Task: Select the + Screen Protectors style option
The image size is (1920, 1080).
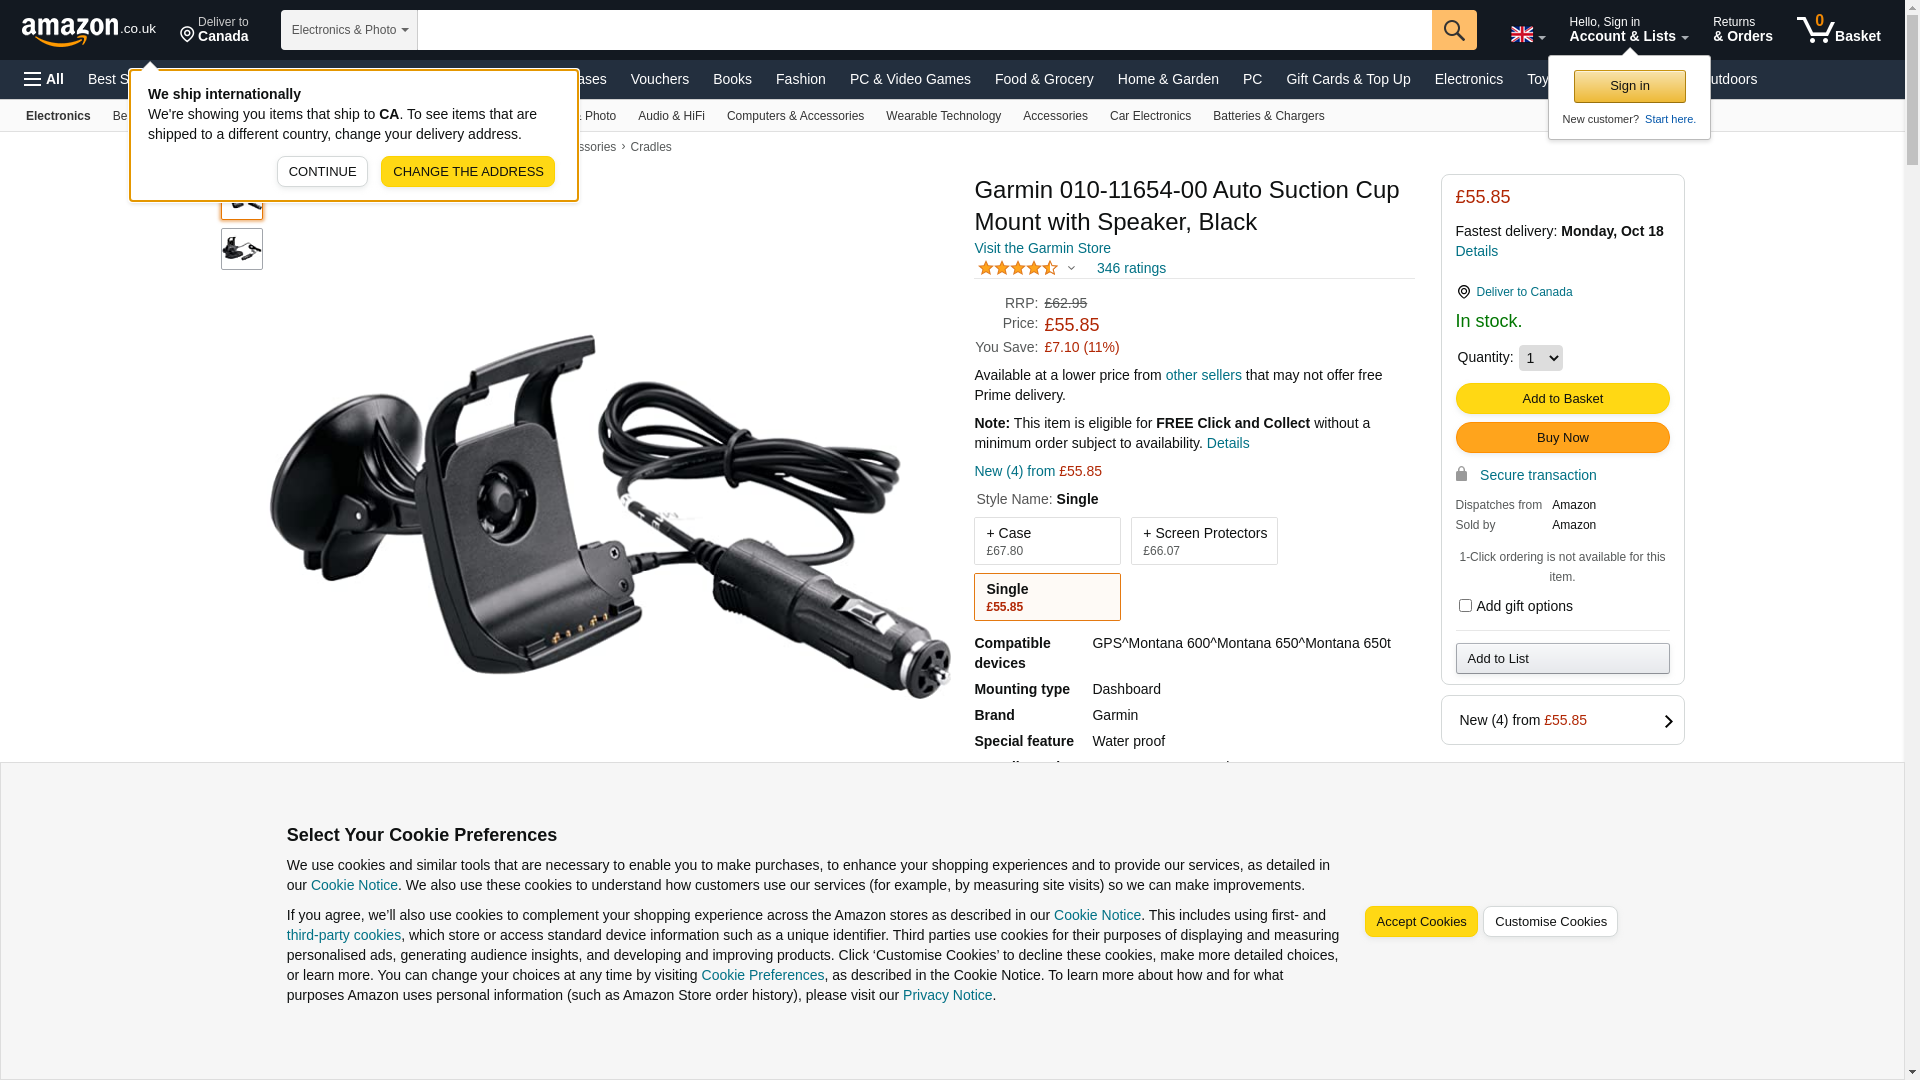Action: [x=1204, y=541]
